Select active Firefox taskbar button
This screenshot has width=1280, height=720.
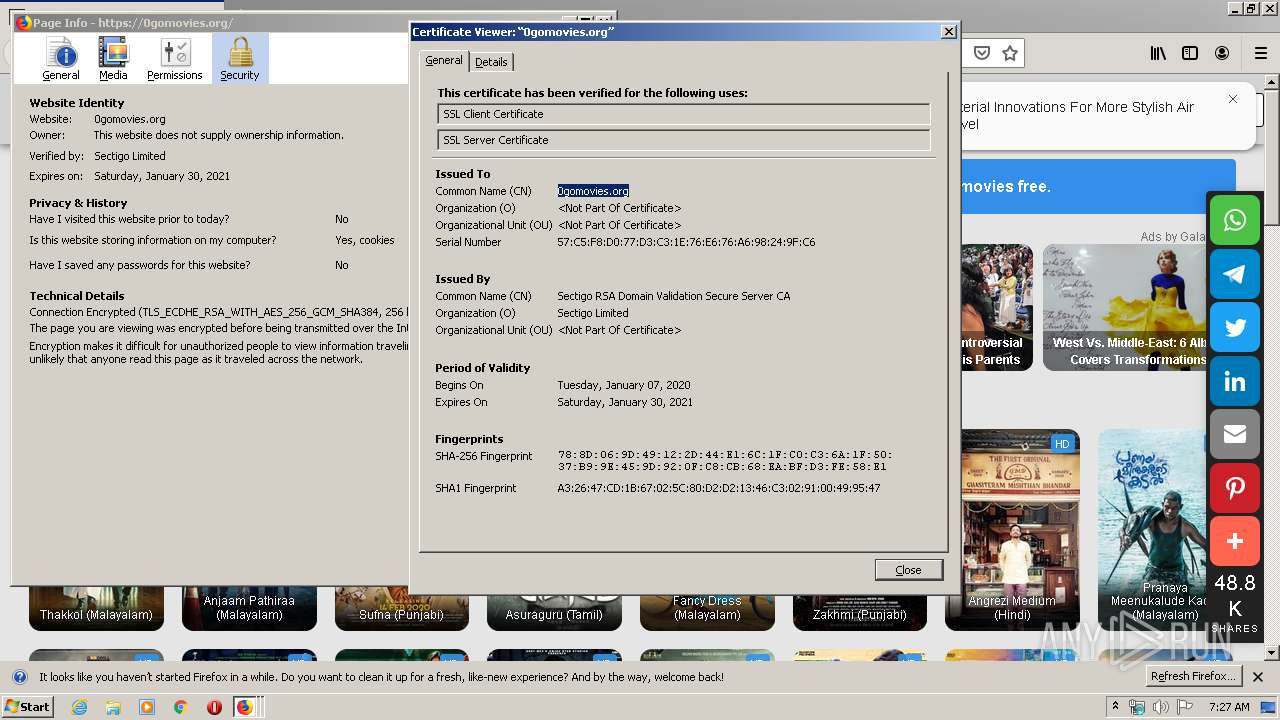244,707
